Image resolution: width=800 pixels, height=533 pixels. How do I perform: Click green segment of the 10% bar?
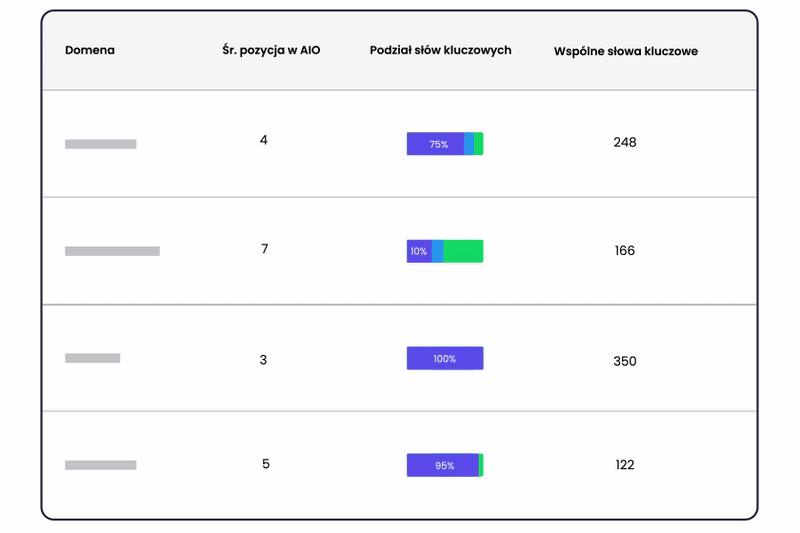pos(463,251)
